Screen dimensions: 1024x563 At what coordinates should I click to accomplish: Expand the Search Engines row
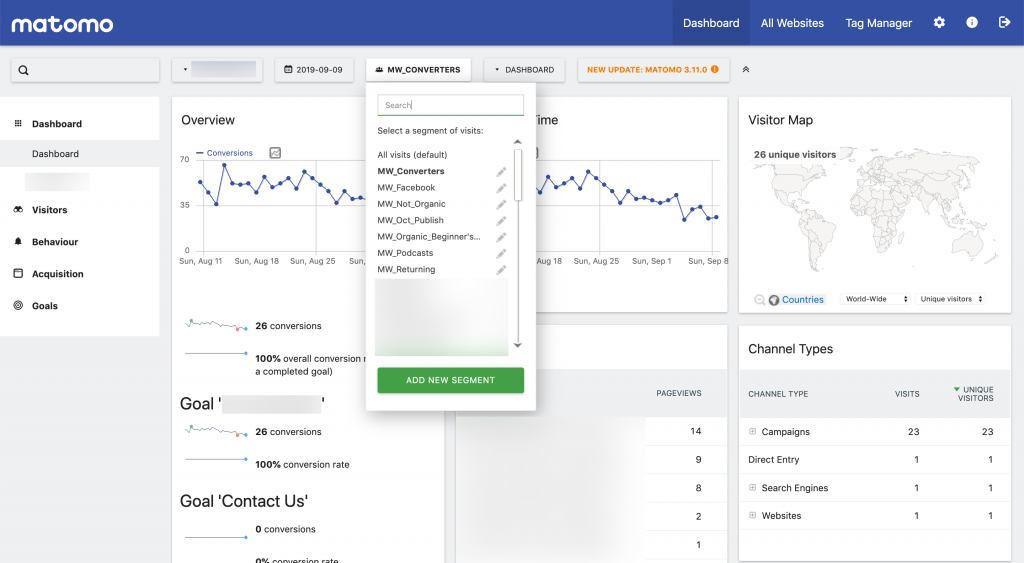(x=752, y=488)
